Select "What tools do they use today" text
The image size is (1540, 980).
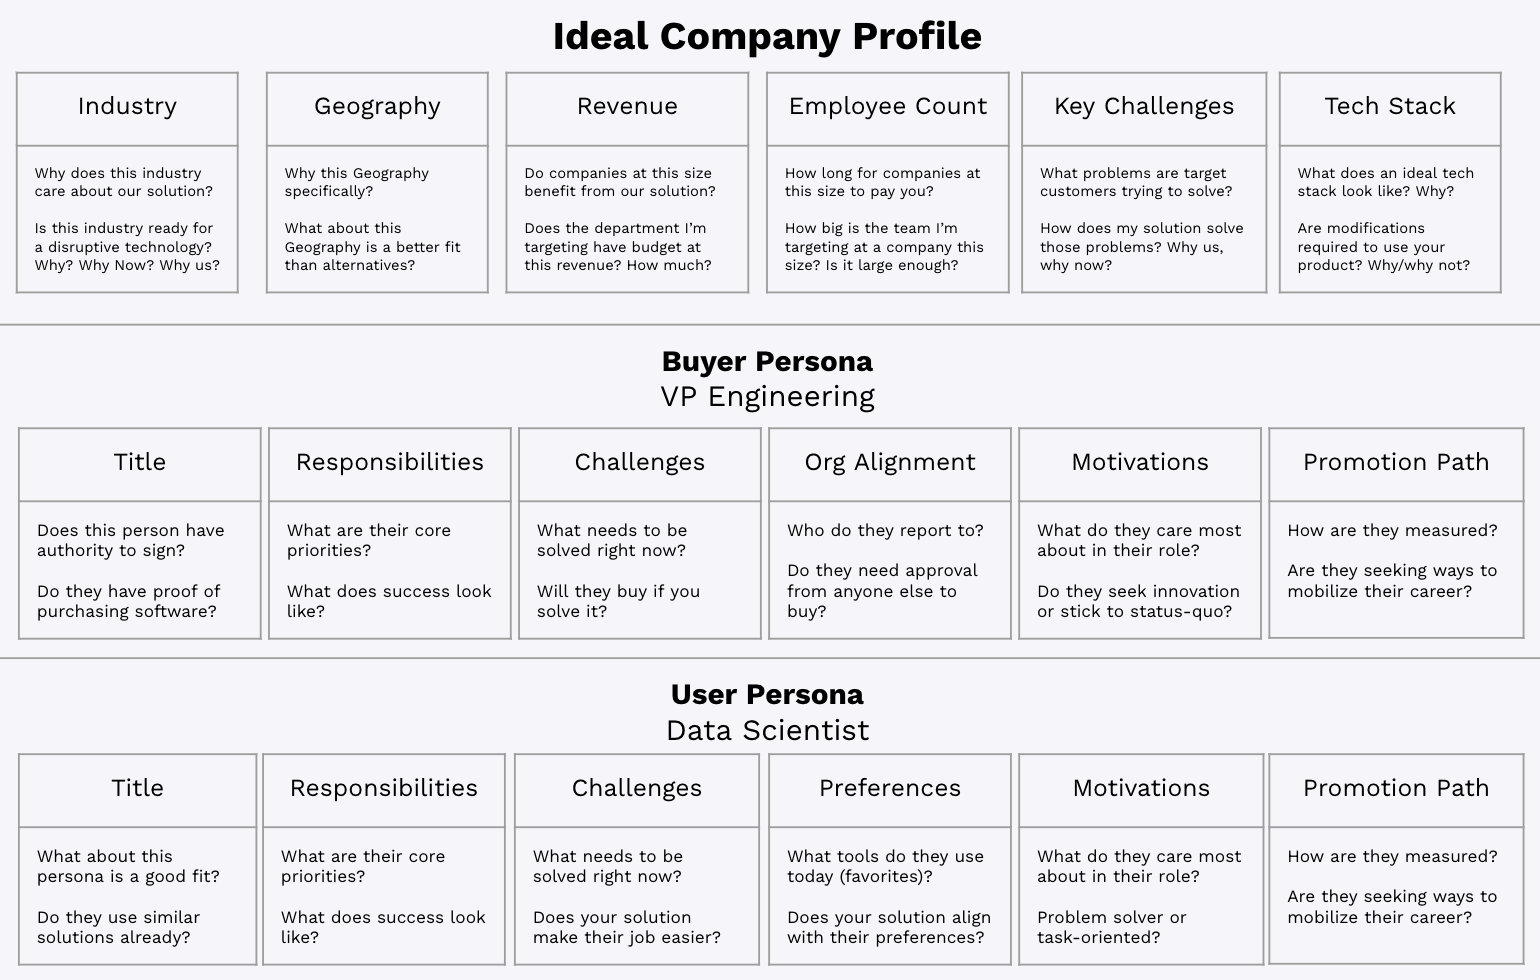(885, 866)
